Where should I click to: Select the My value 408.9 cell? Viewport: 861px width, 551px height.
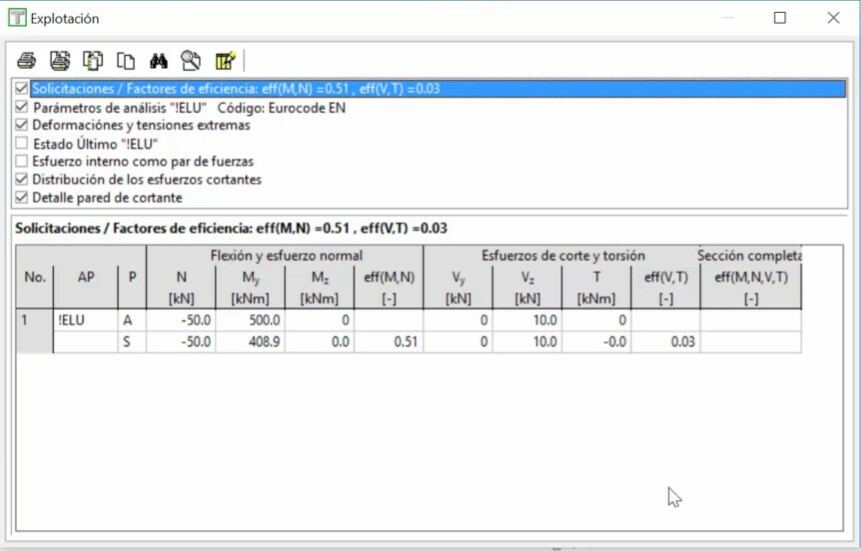point(250,342)
